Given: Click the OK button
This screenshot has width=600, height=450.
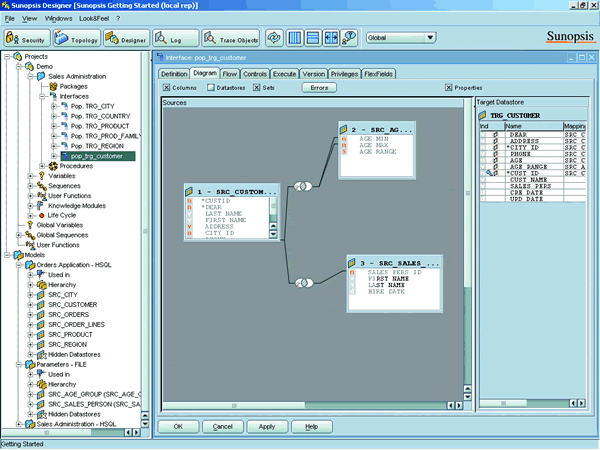Looking at the screenshot, I should coord(178,426).
